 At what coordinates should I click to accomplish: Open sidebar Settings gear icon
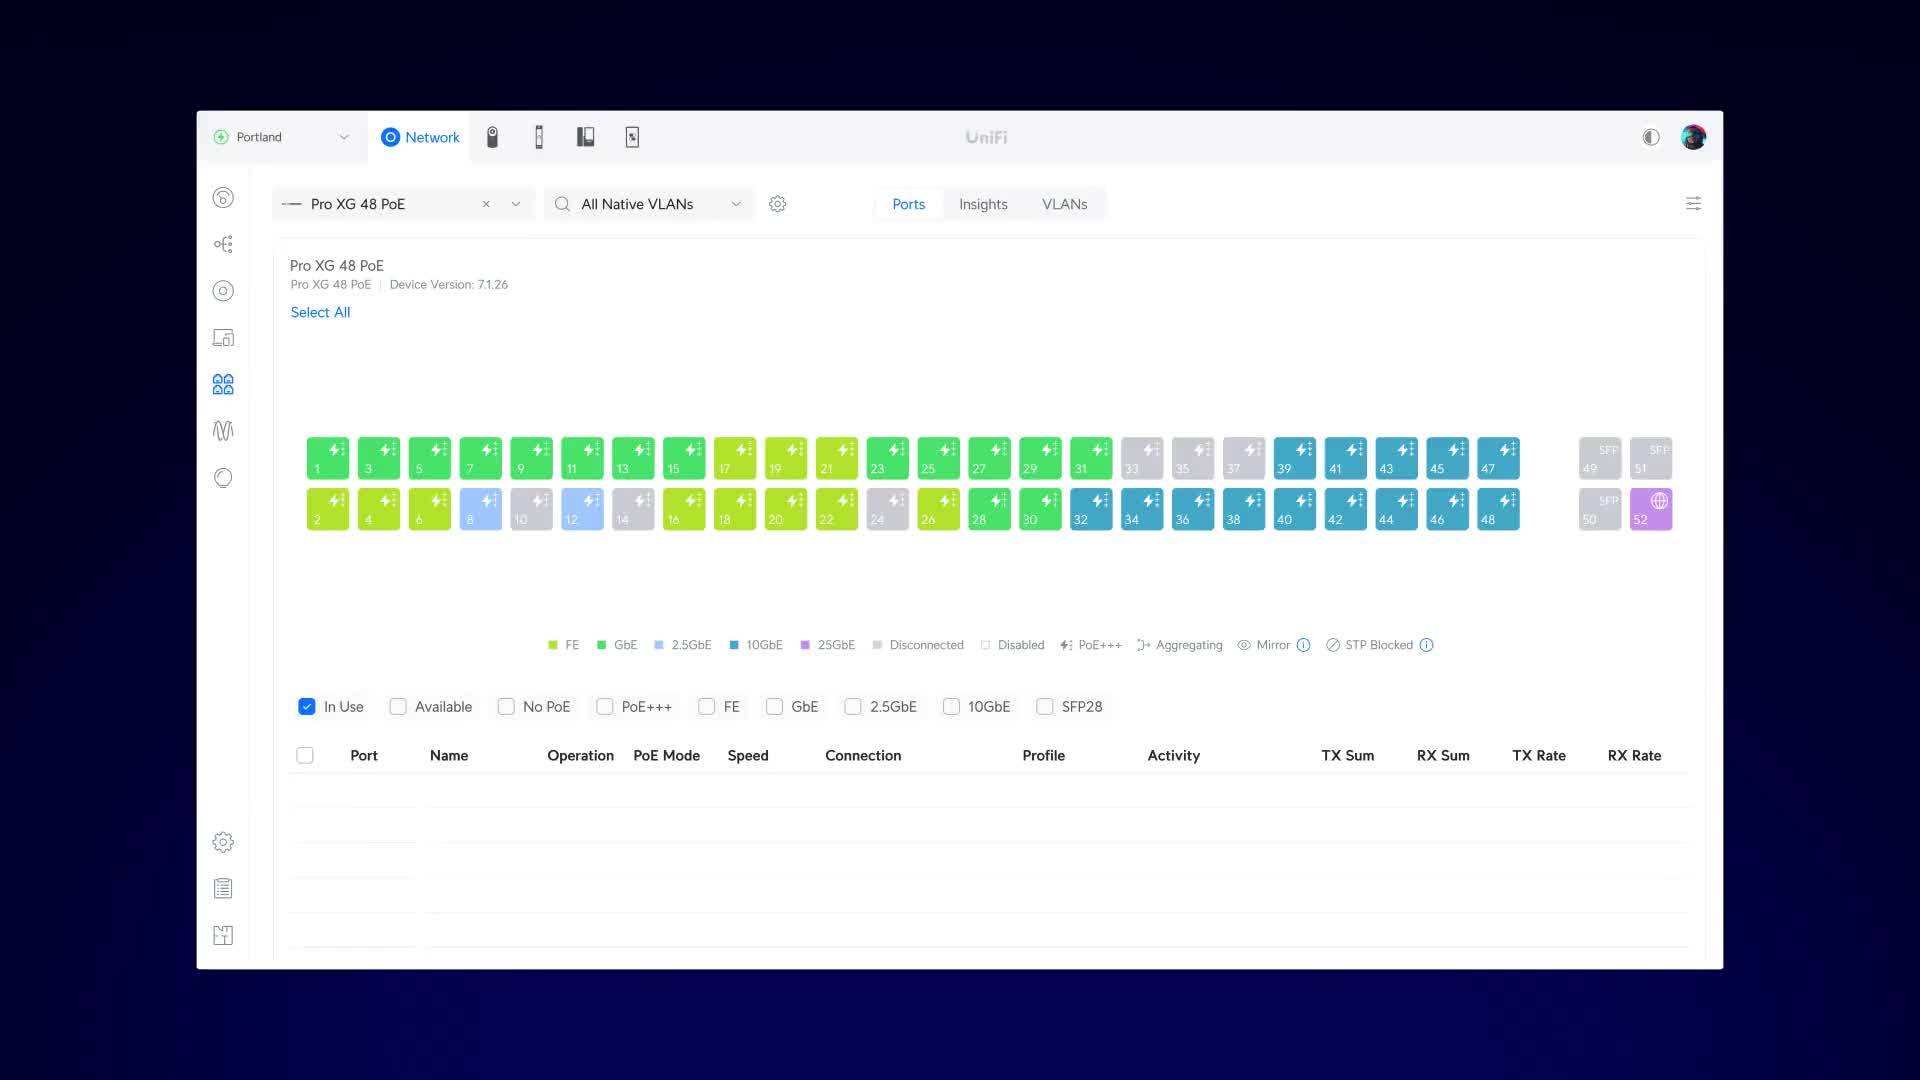(223, 842)
